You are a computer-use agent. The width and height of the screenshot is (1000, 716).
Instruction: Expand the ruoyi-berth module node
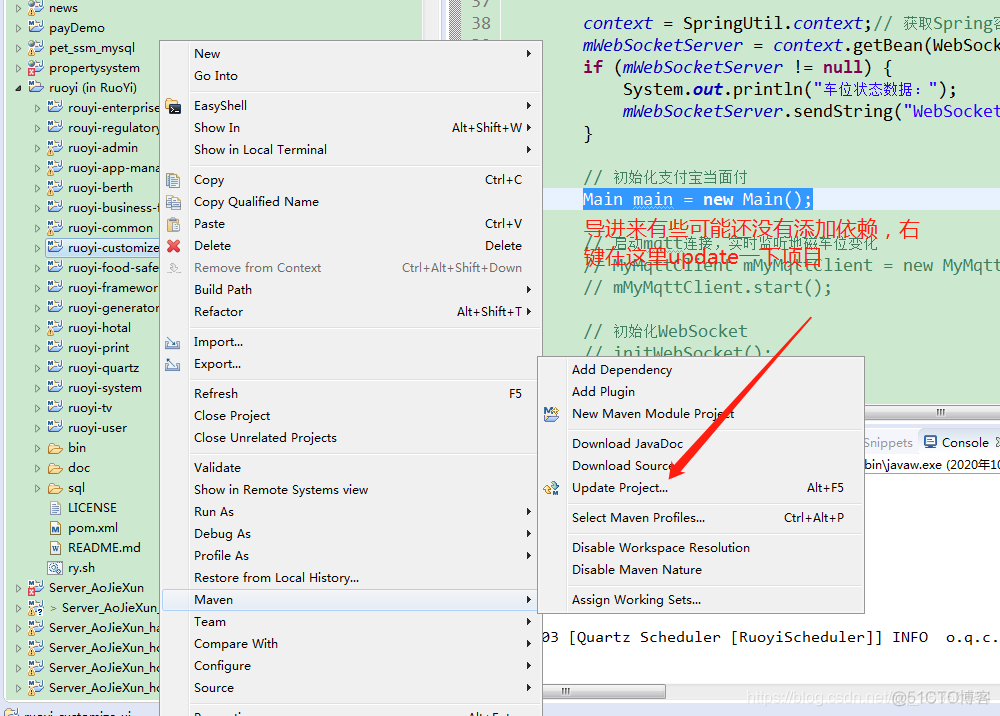(38, 188)
